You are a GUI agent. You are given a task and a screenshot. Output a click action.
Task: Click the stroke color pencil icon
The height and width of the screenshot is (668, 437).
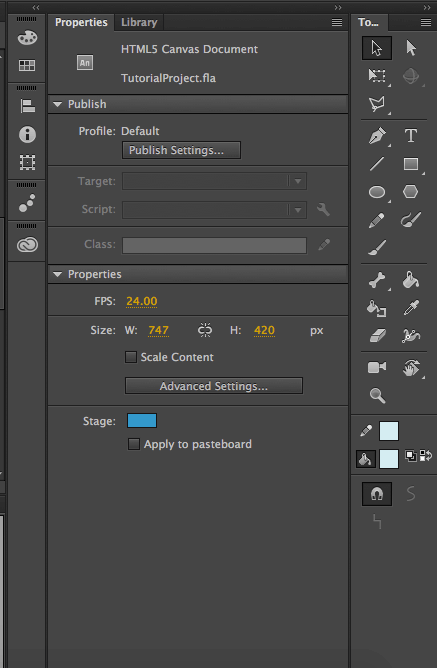coord(365,431)
